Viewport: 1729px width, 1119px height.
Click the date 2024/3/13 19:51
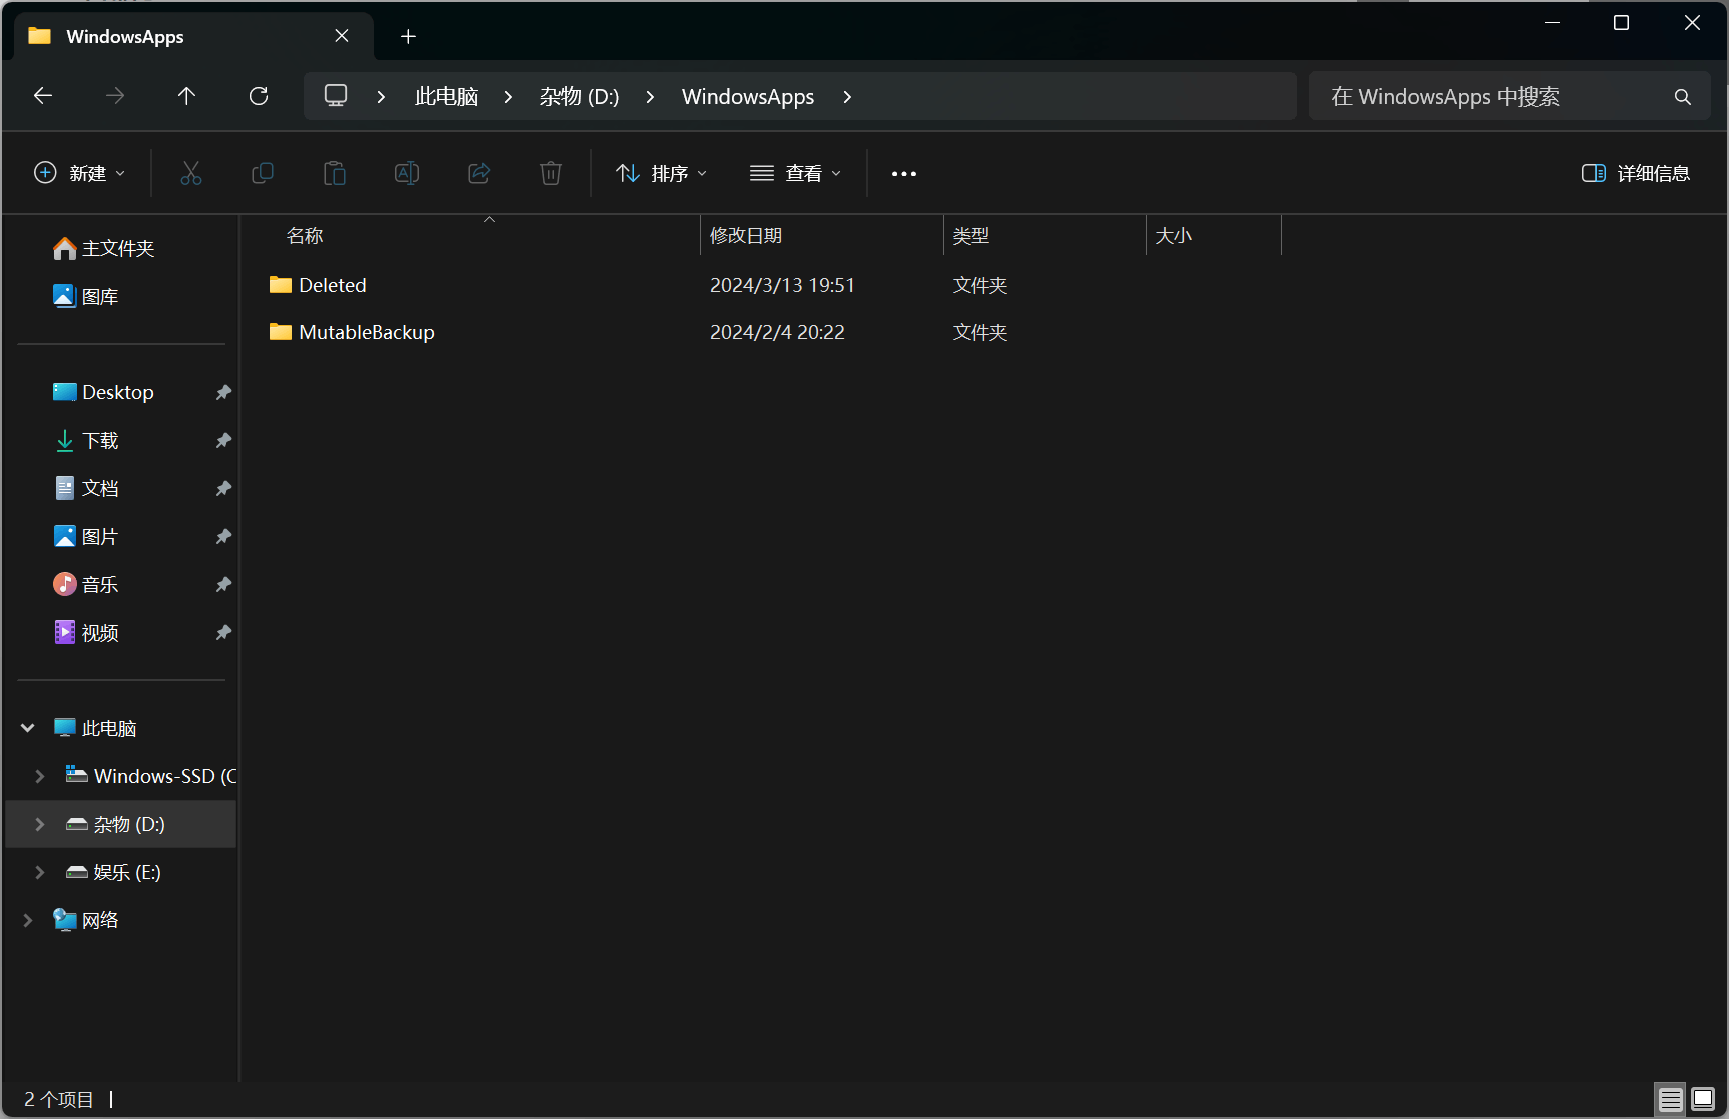pos(782,285)
